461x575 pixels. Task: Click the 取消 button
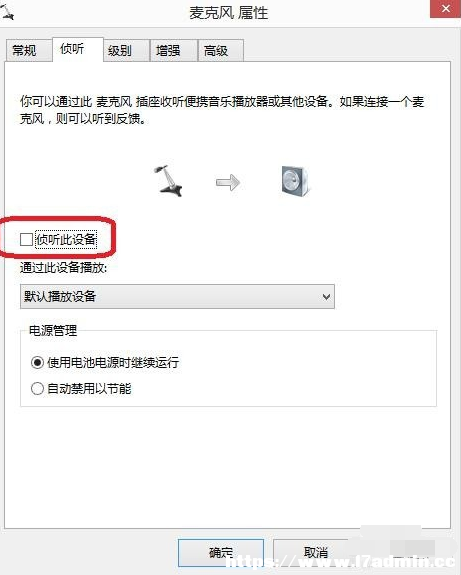tap(315, 552)
